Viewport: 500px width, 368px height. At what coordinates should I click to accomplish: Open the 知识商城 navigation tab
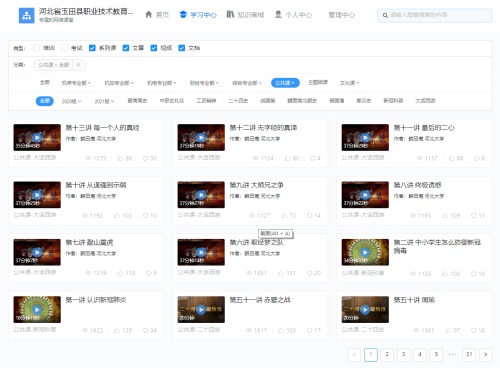(x=245, y=15)
